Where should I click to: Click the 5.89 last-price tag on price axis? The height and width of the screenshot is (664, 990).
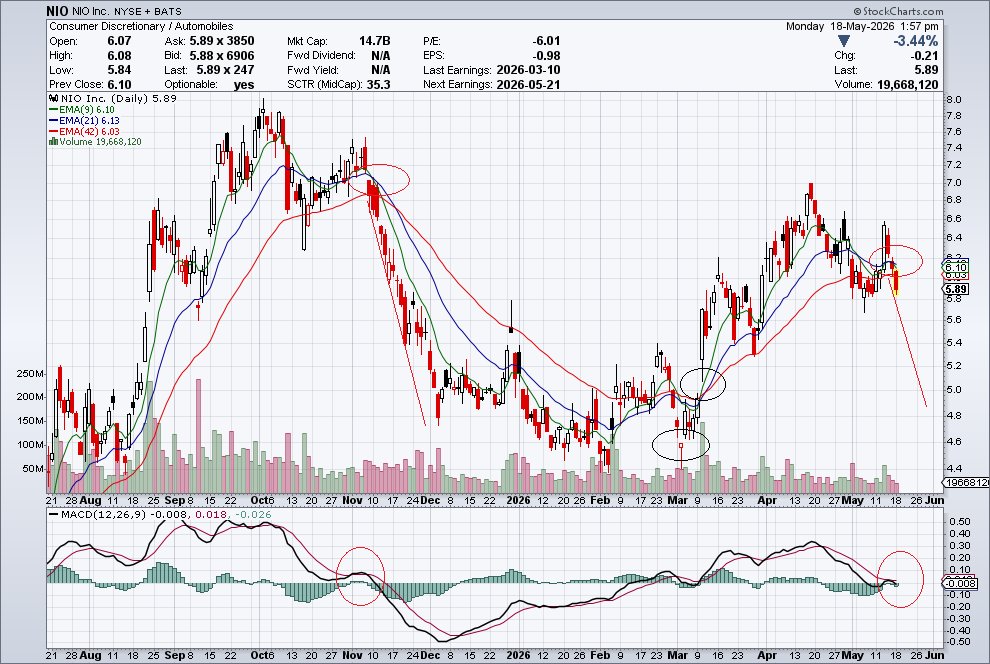956,289
